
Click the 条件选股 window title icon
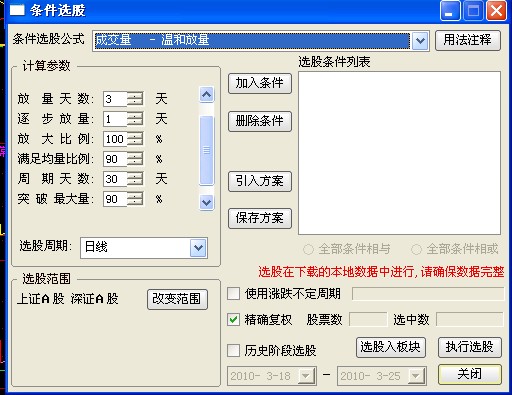pos(17,11)
